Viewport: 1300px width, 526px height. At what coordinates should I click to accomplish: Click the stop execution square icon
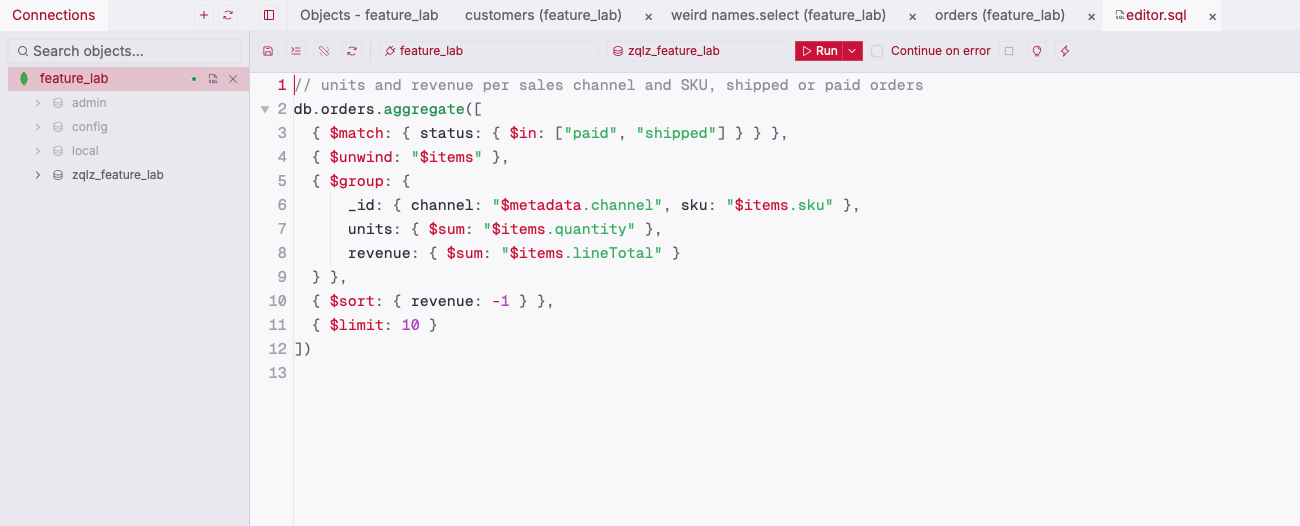coord(1009,51)
